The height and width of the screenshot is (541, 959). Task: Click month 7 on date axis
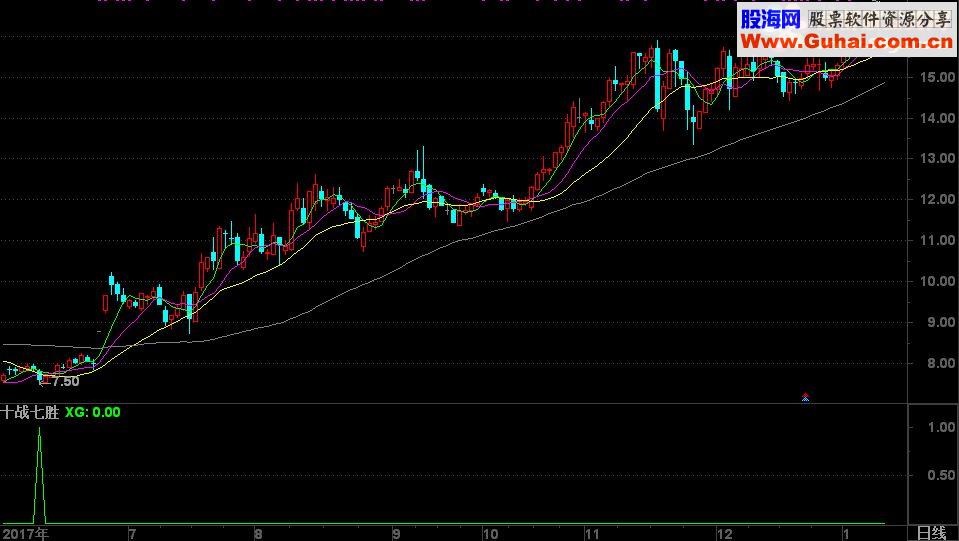[132, 534]
